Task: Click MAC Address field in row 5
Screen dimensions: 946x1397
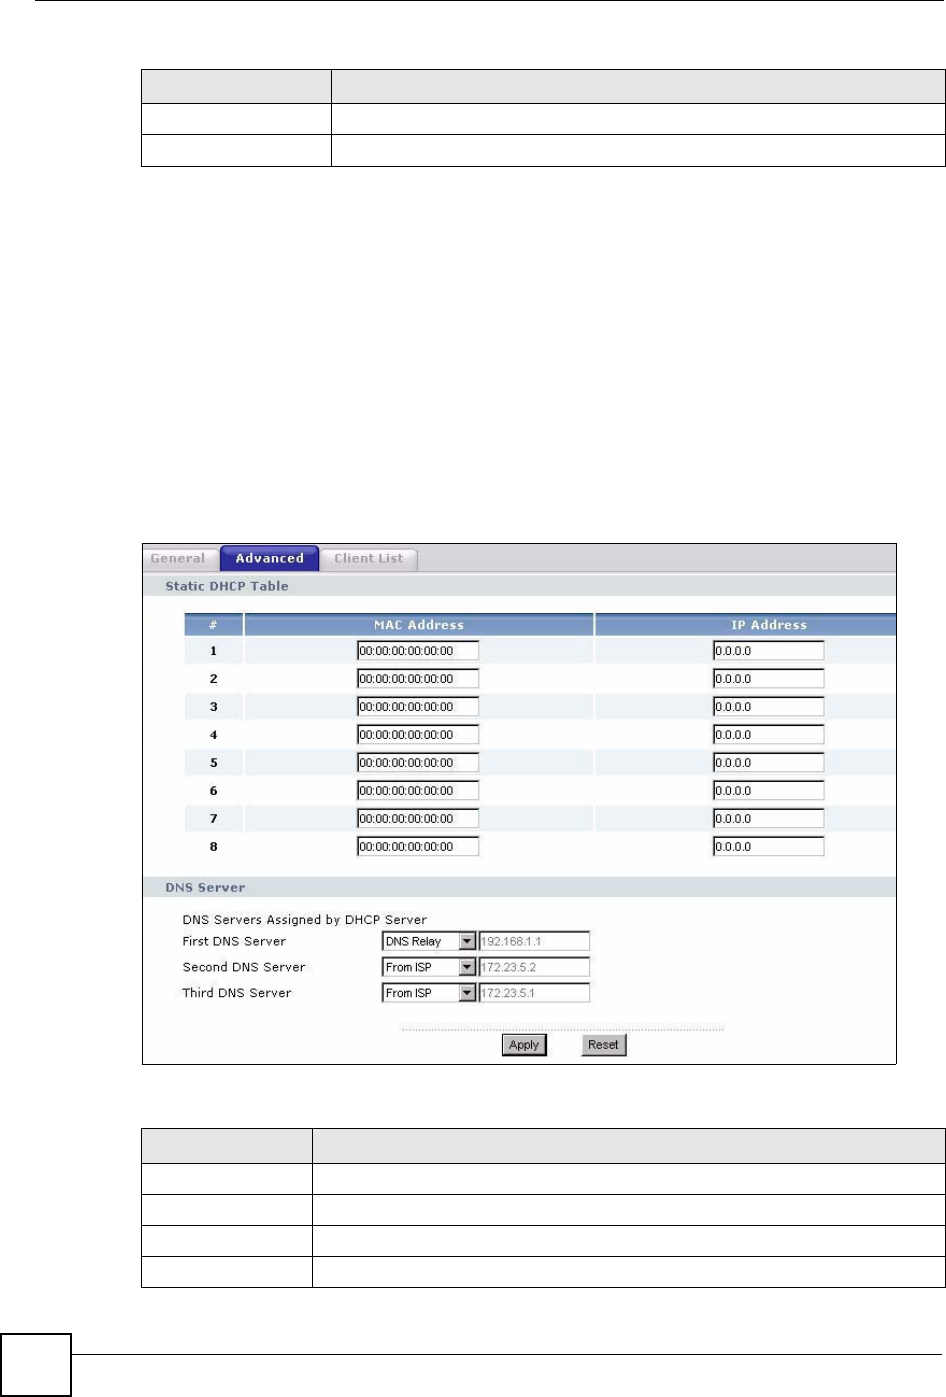Action: coord(418,763)
